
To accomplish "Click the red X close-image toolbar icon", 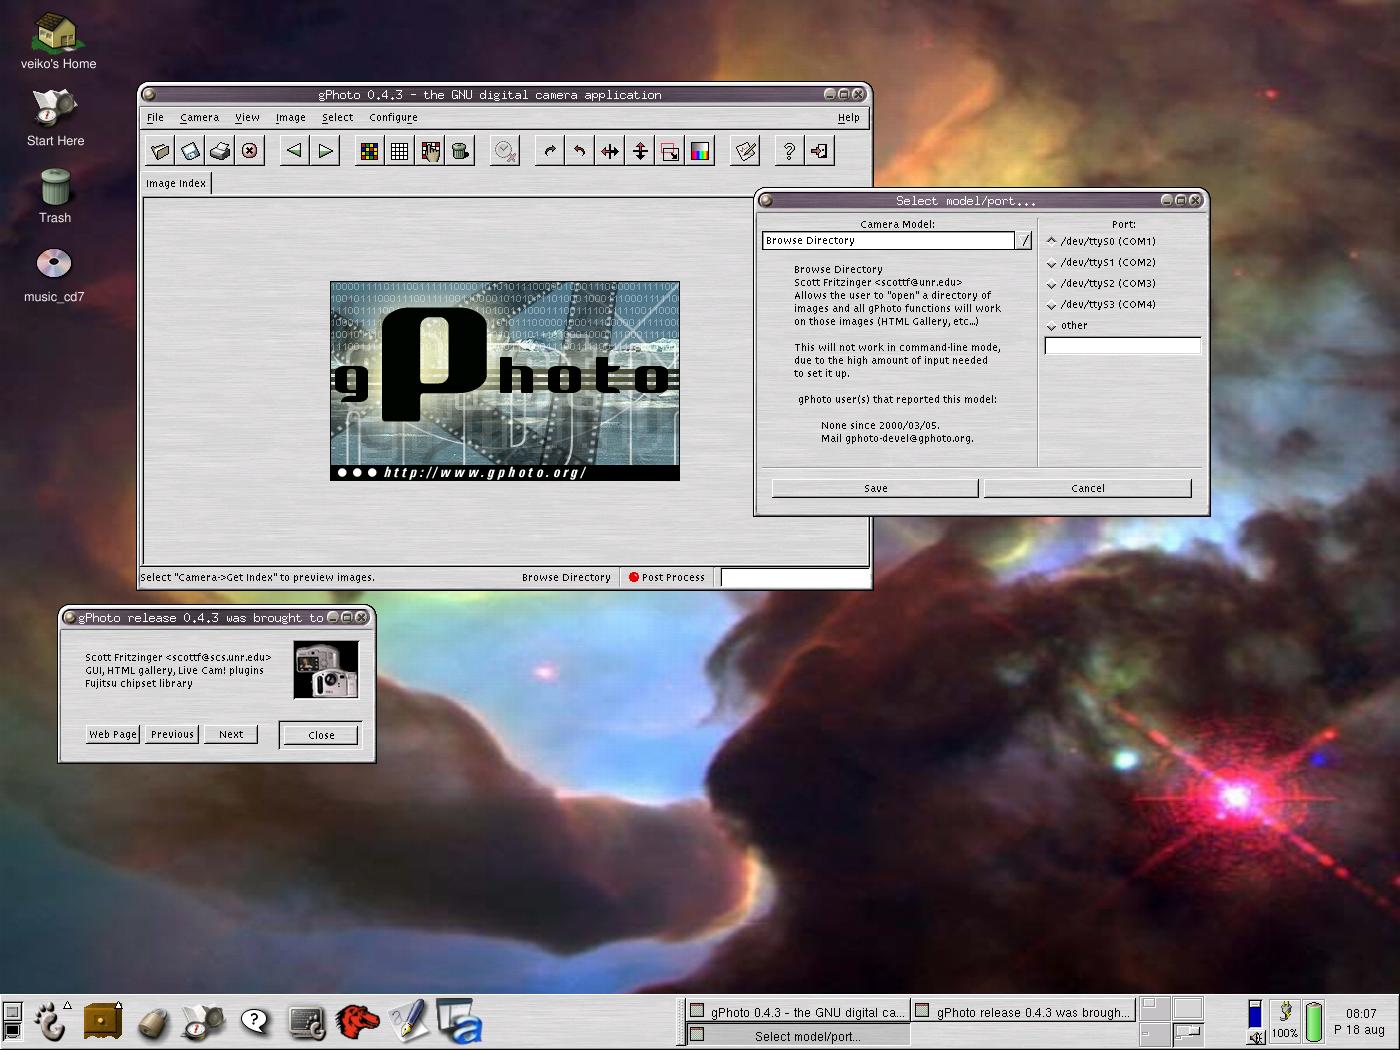I will (x=250, y=151).
